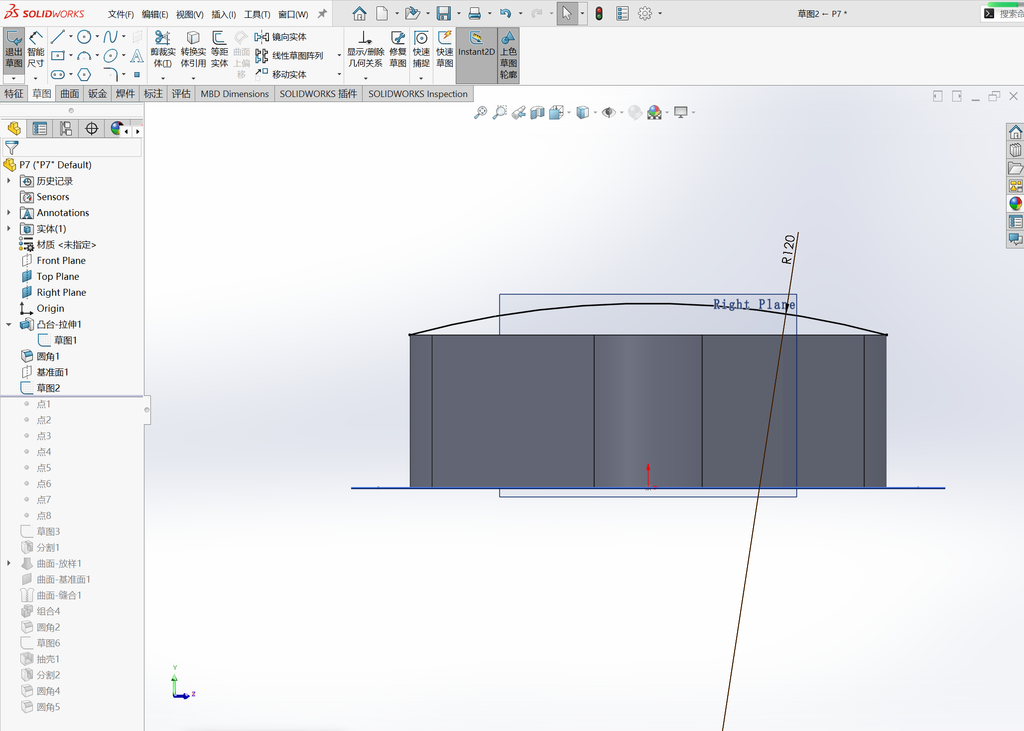Screen dimensions: 1024x731
Task: Click Quick Snaps (快速捕捉)
Action: [421, 50]
